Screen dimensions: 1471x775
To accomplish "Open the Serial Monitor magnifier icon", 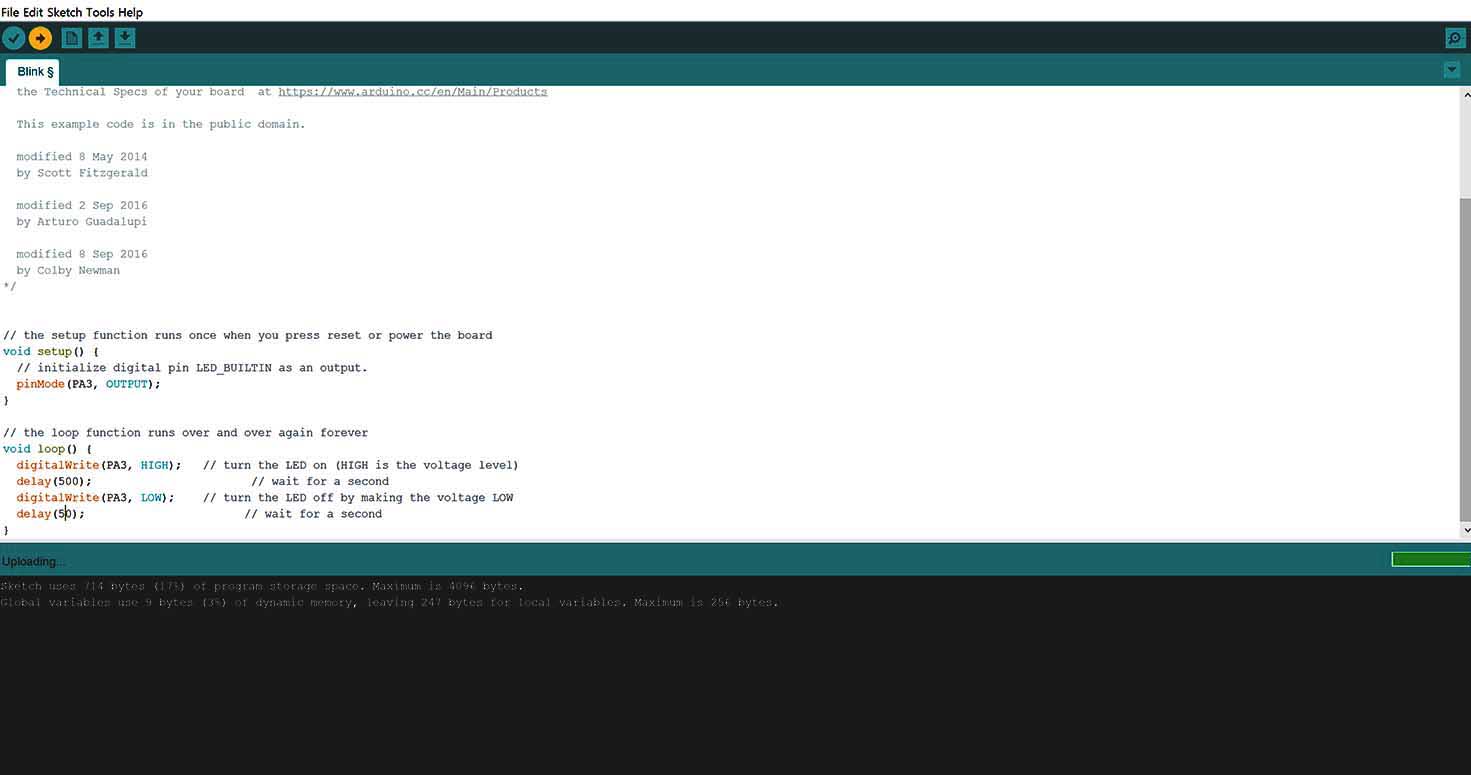I will click(1455, 38).
